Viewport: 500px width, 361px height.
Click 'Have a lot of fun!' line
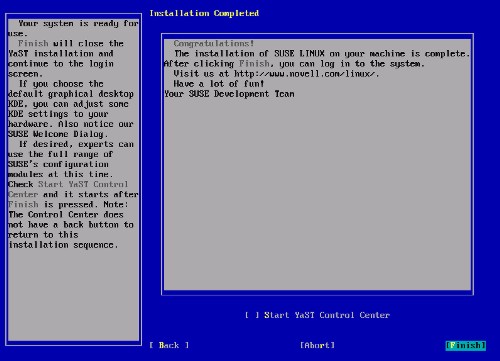(x=219, y=84)
